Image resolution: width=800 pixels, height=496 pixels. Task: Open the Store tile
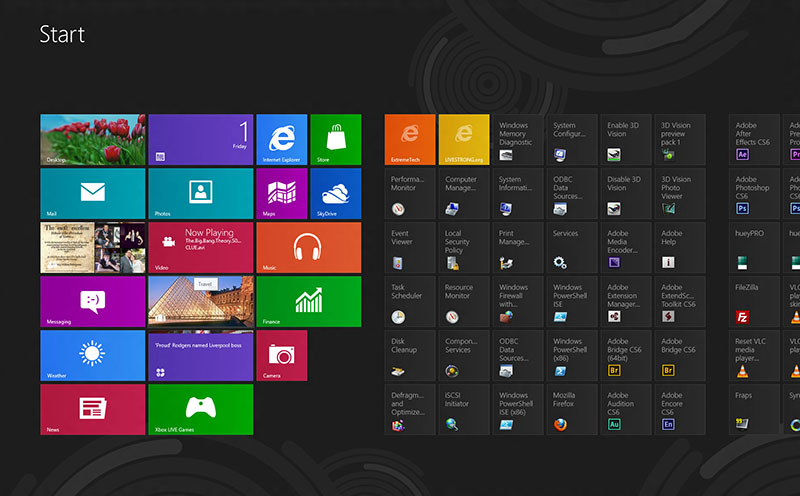coord(336,139)
